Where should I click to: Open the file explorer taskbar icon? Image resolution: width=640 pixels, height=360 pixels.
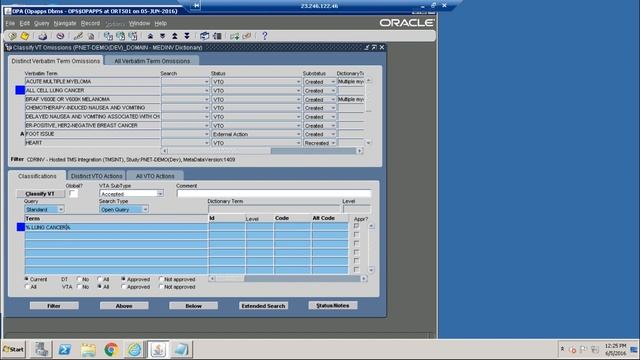click(88, 349)
